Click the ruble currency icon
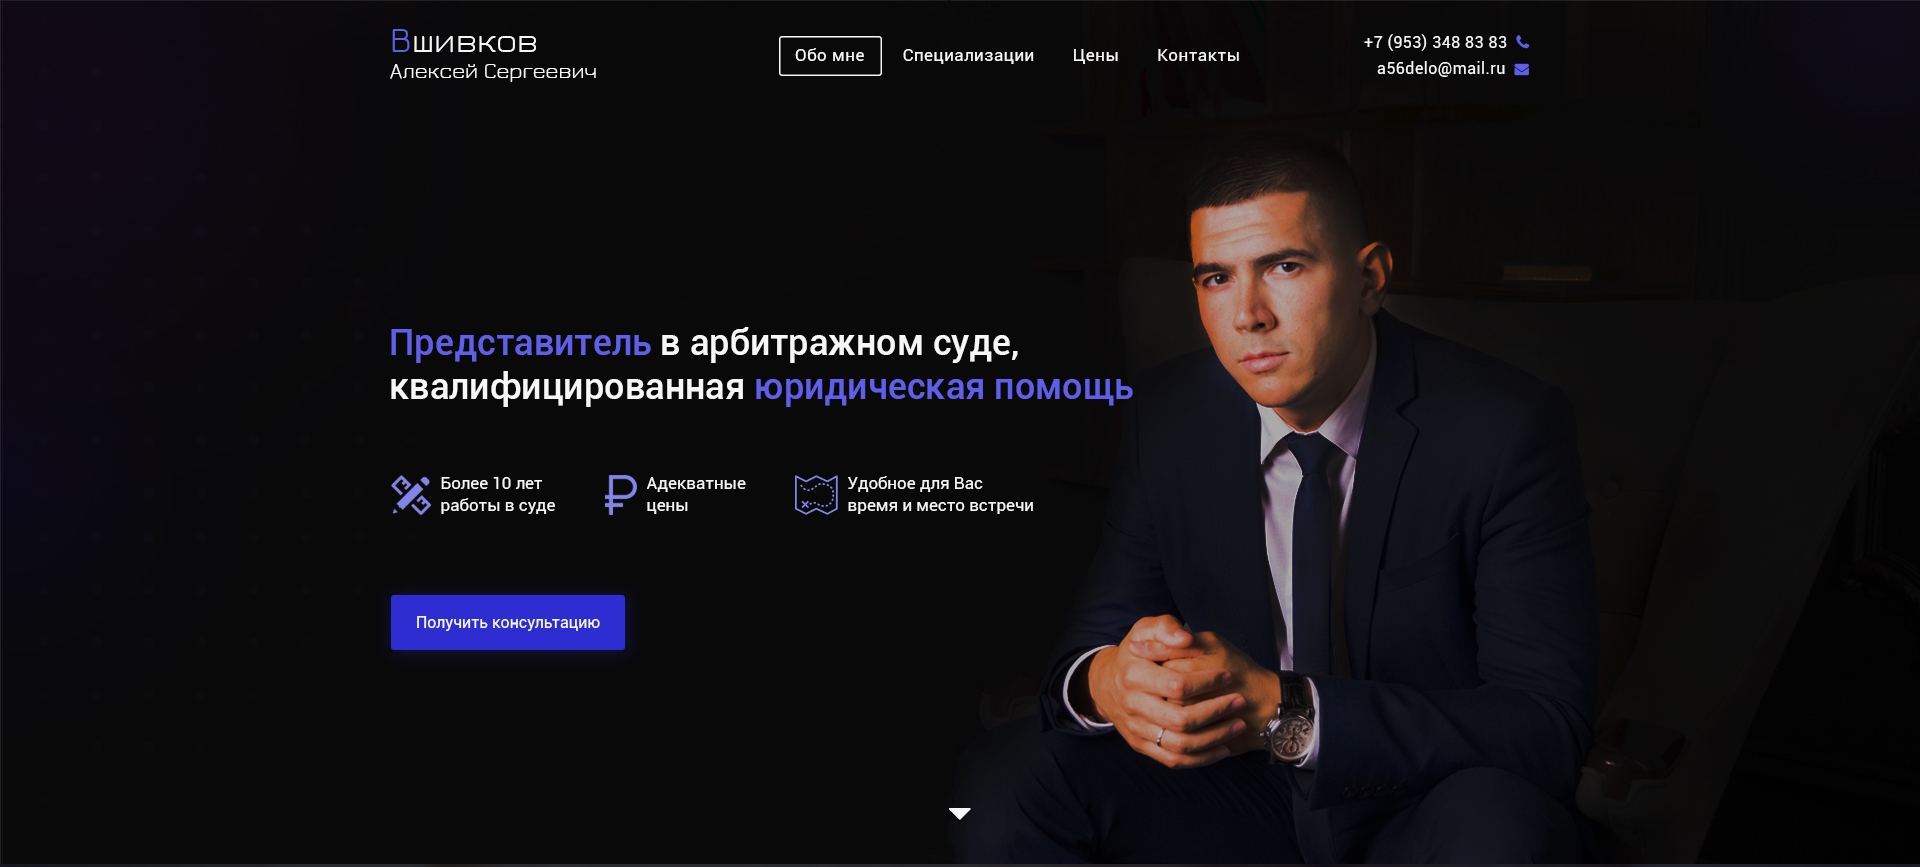1920x867 pixels. [x=620, y=495]
